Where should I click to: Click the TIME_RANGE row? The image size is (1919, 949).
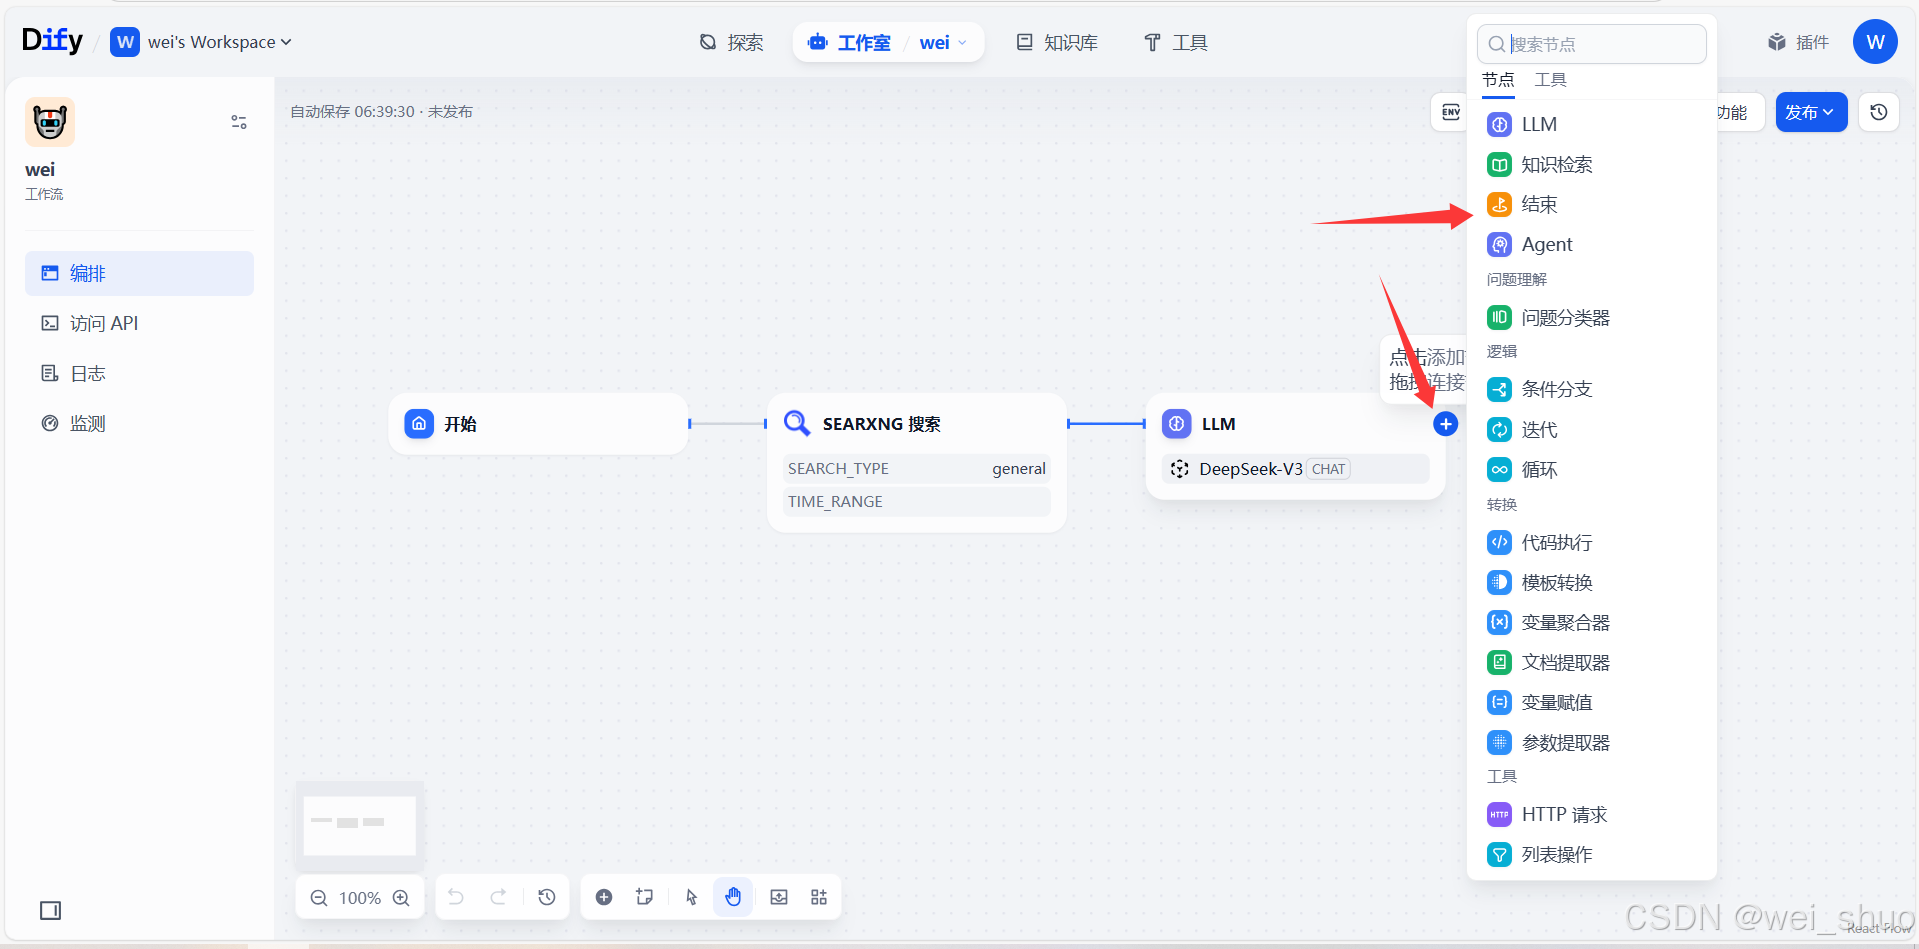(x=916, y=501)
